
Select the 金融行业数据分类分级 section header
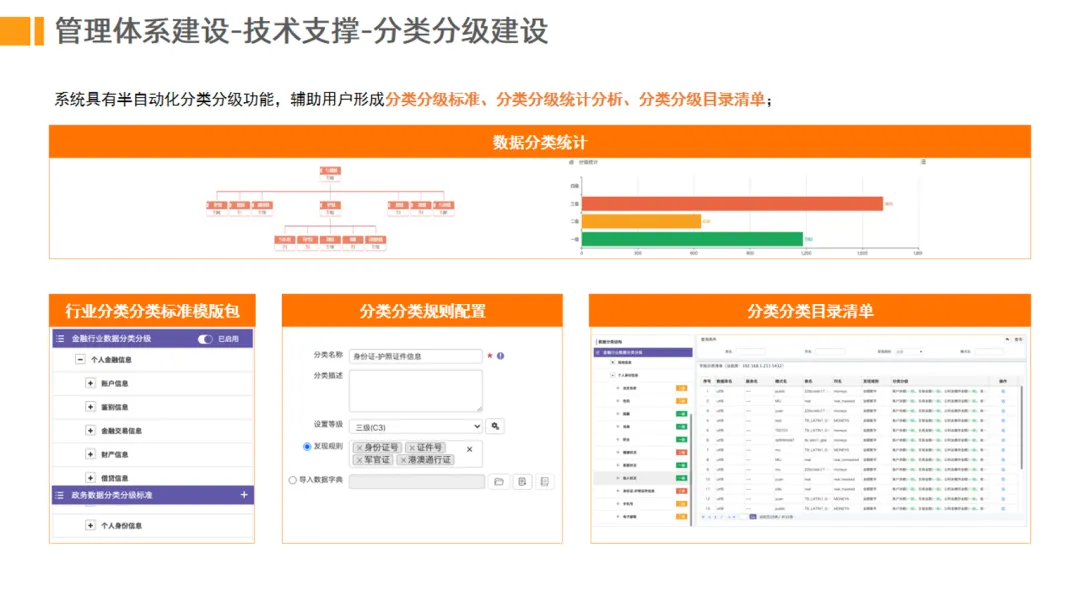point(153,339)
